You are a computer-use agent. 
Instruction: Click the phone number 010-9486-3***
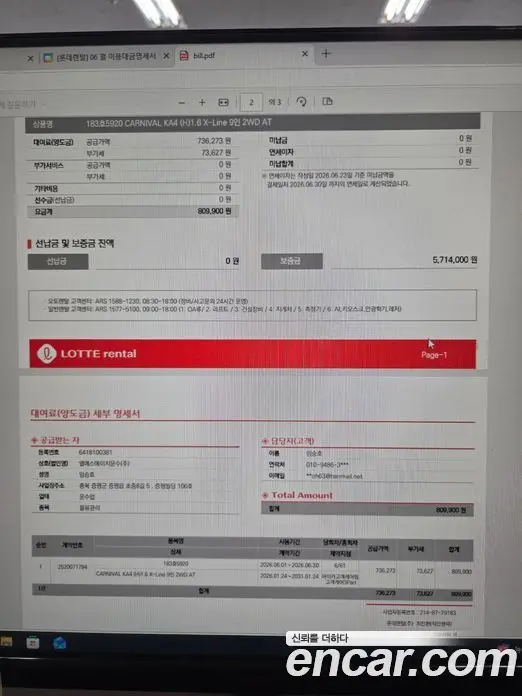click(327, 465)
